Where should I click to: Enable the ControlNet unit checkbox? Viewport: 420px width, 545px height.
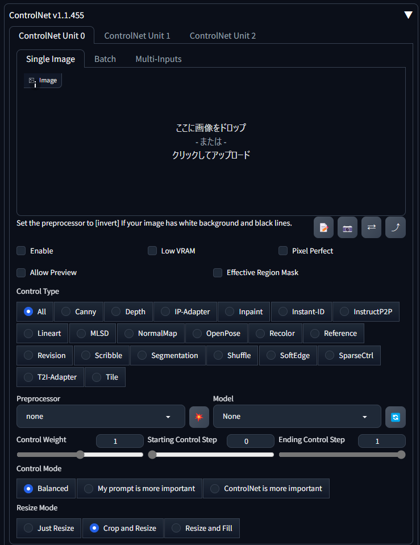point(21,251)
